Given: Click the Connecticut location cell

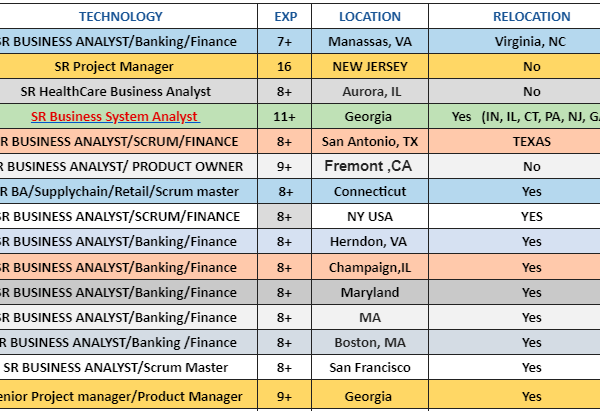Looking at the screenshot, I should click(x=370, y=191).
